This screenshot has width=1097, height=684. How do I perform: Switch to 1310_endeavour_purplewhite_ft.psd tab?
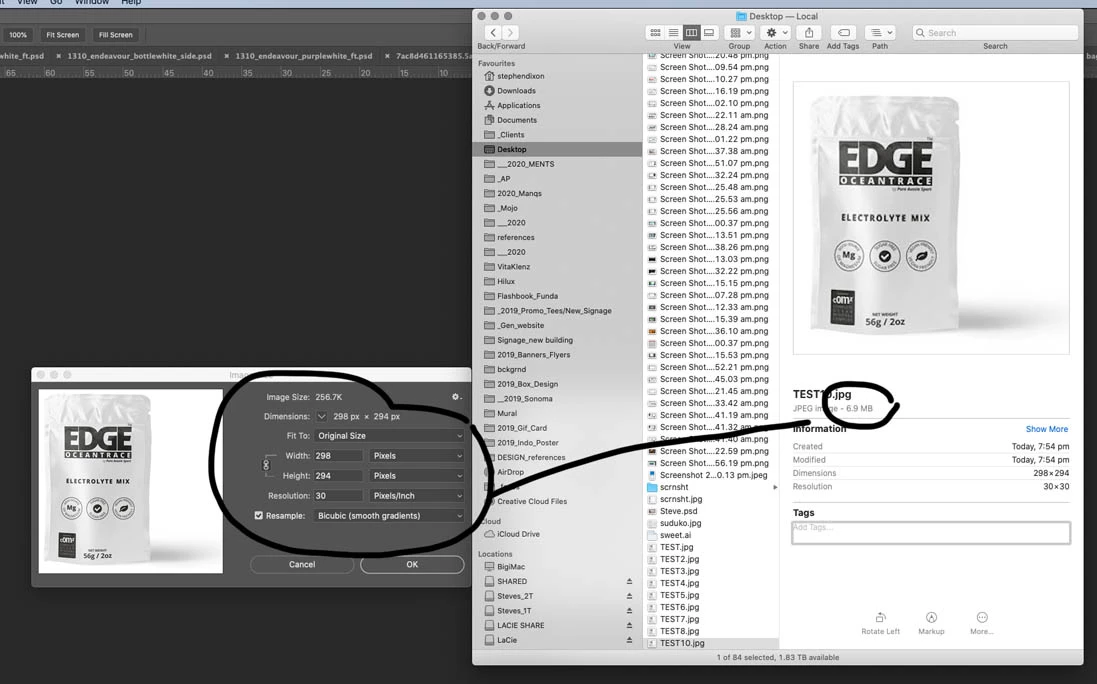point(304,56)
